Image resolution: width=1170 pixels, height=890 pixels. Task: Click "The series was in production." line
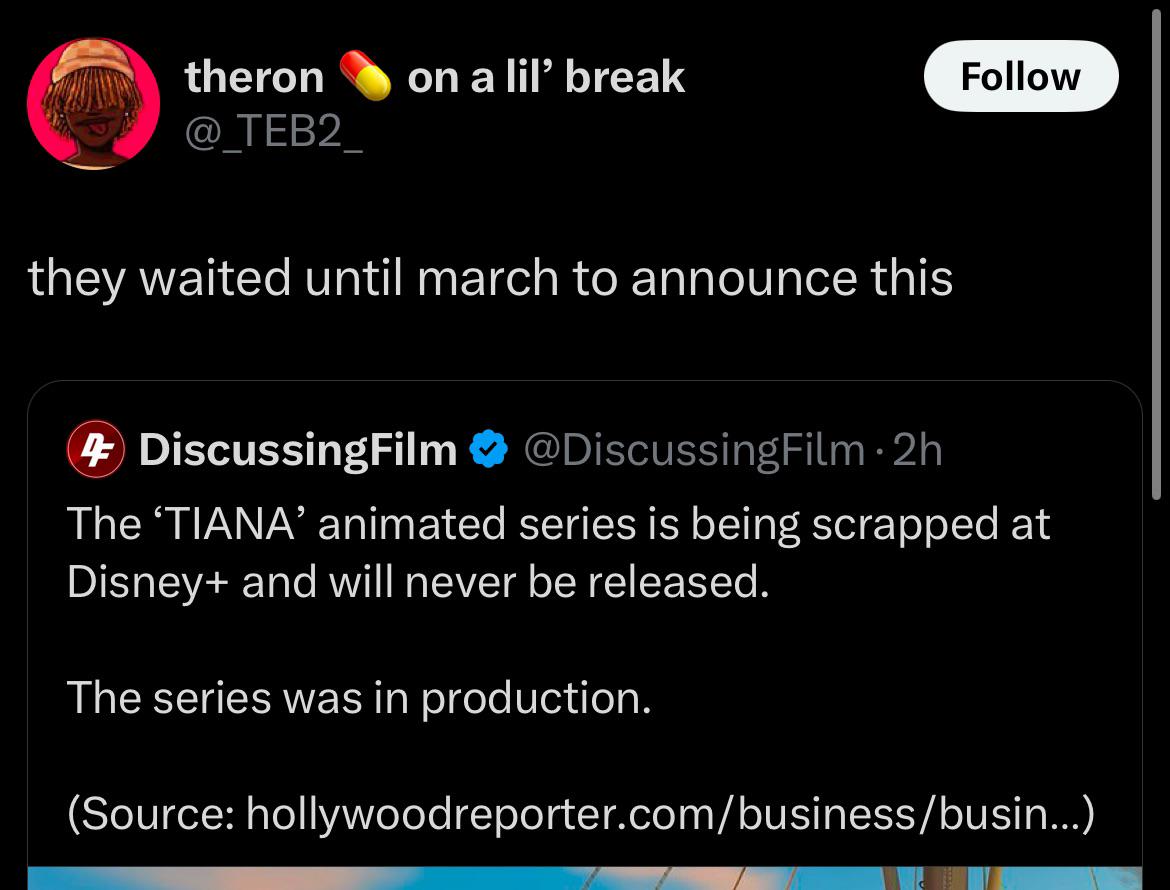(359, 697)
